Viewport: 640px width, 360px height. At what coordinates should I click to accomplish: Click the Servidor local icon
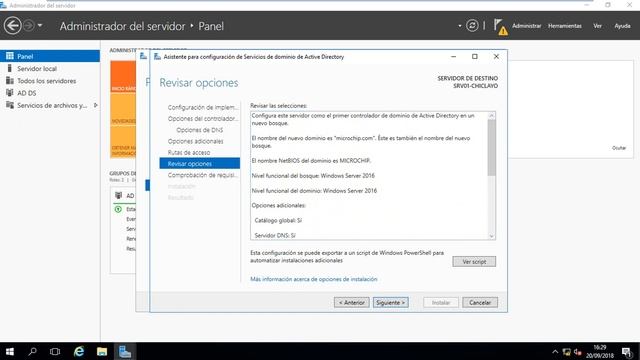tap(10, 68)
